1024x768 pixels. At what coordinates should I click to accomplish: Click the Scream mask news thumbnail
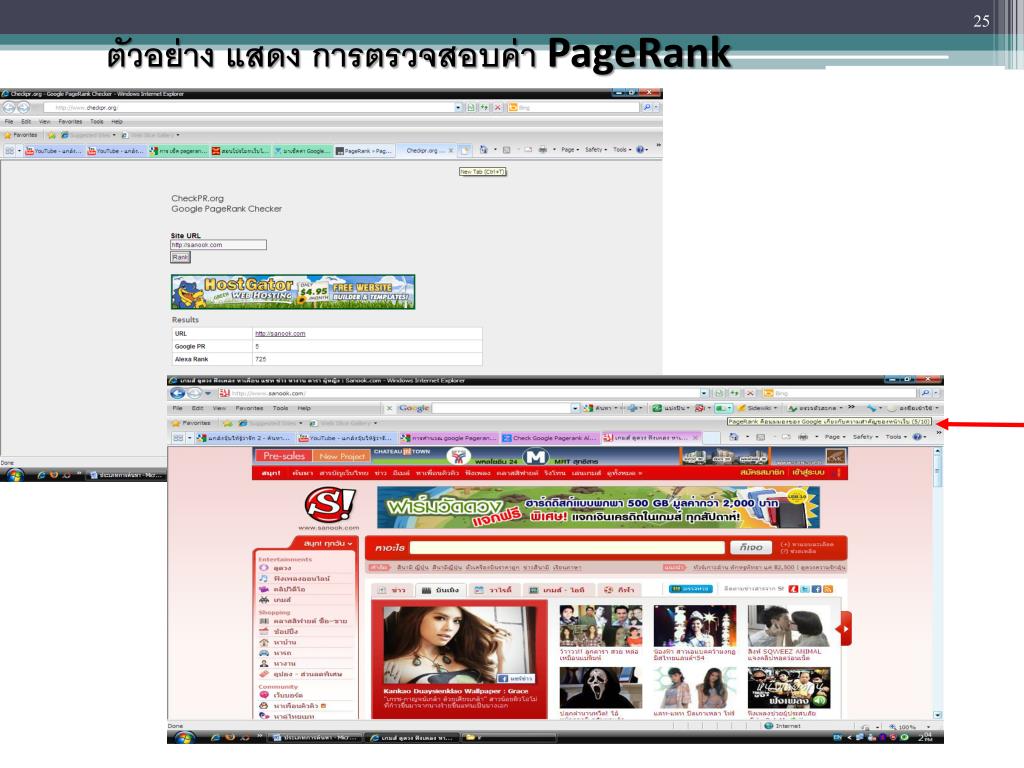click(600, 687)
